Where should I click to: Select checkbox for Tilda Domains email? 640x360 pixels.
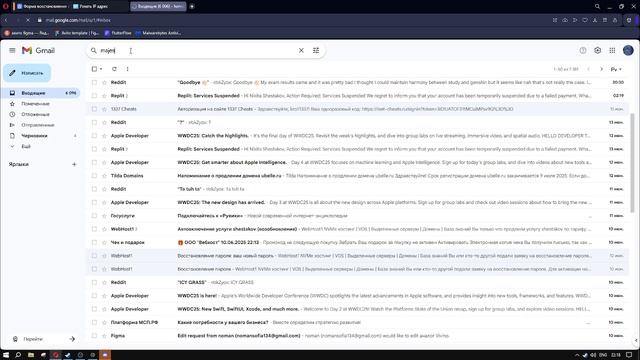(x=94, y=176)
